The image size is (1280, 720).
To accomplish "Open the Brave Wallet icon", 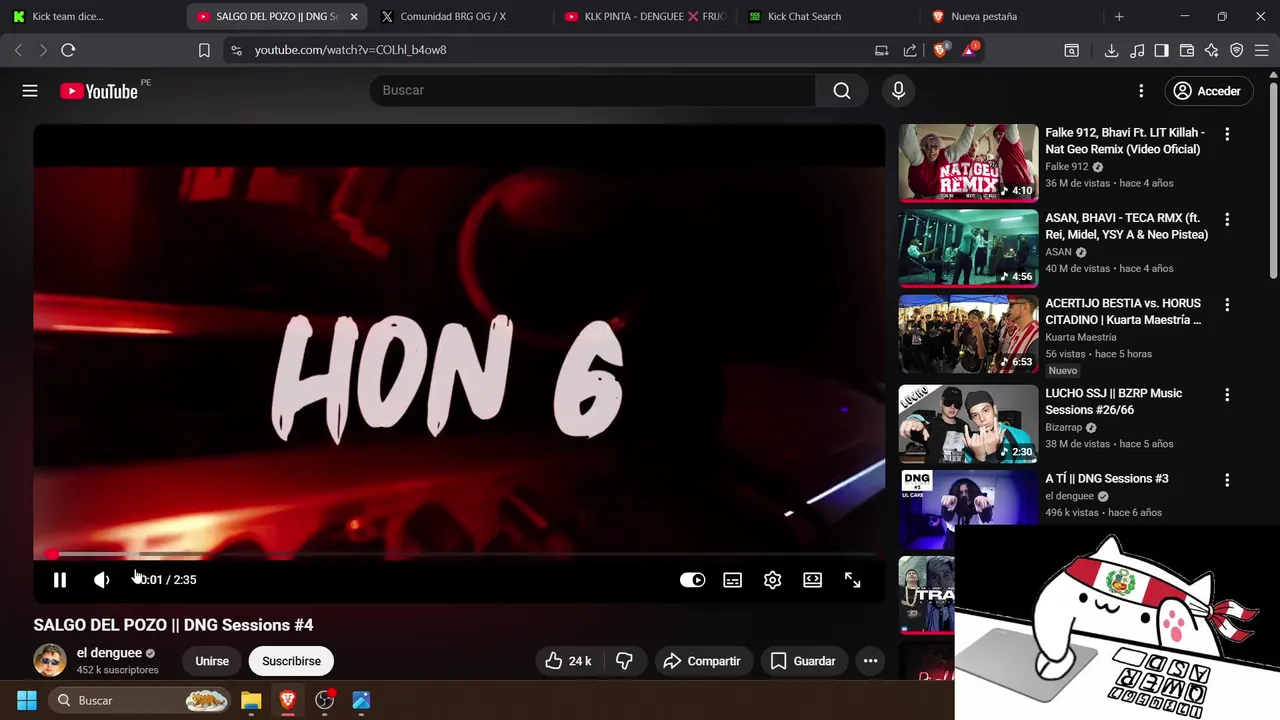I will (x=1187, y=50).
